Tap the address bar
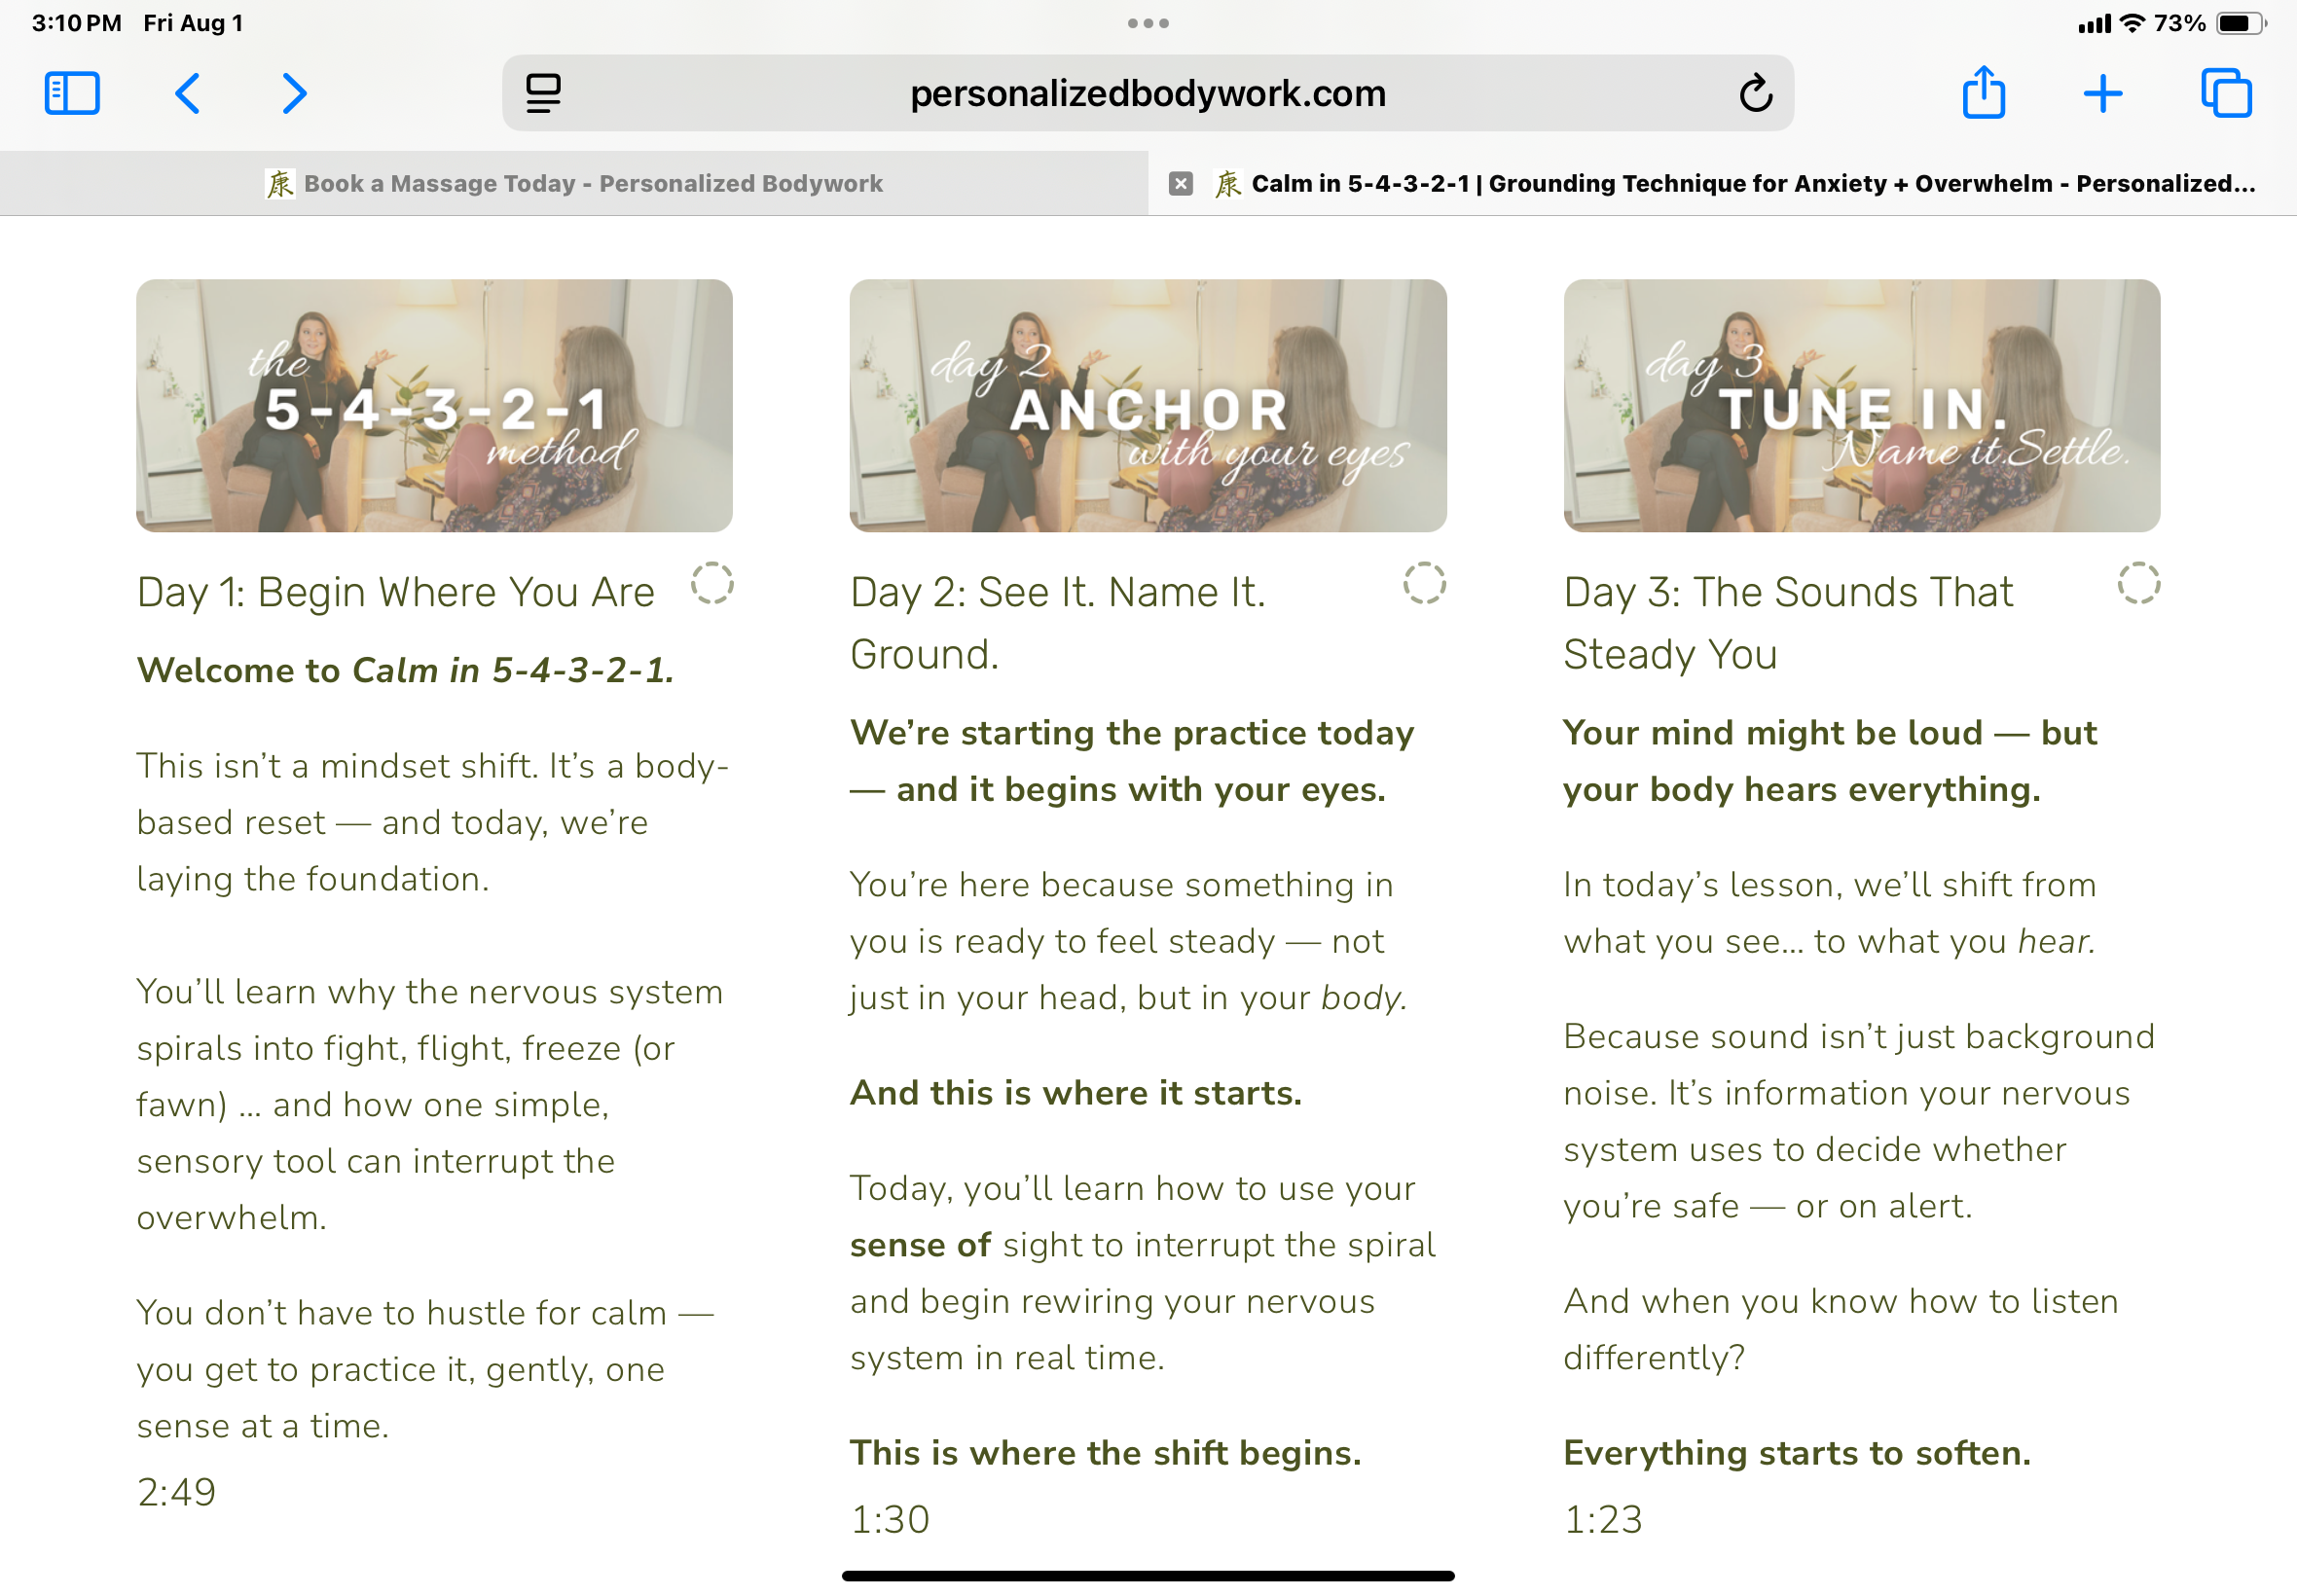The height and width of the screenshot is (1596, 2297). coord(1148,93)
